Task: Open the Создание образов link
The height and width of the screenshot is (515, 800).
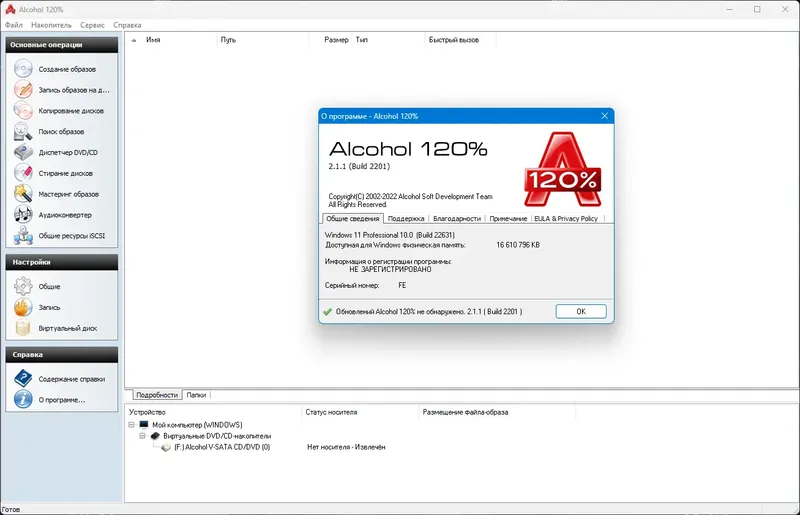Action: (x=67, y=69)
